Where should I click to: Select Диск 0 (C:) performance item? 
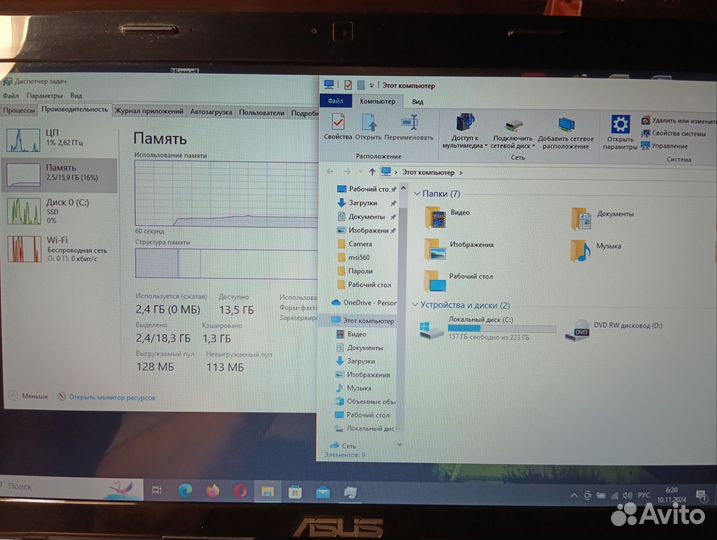point(59,211)
